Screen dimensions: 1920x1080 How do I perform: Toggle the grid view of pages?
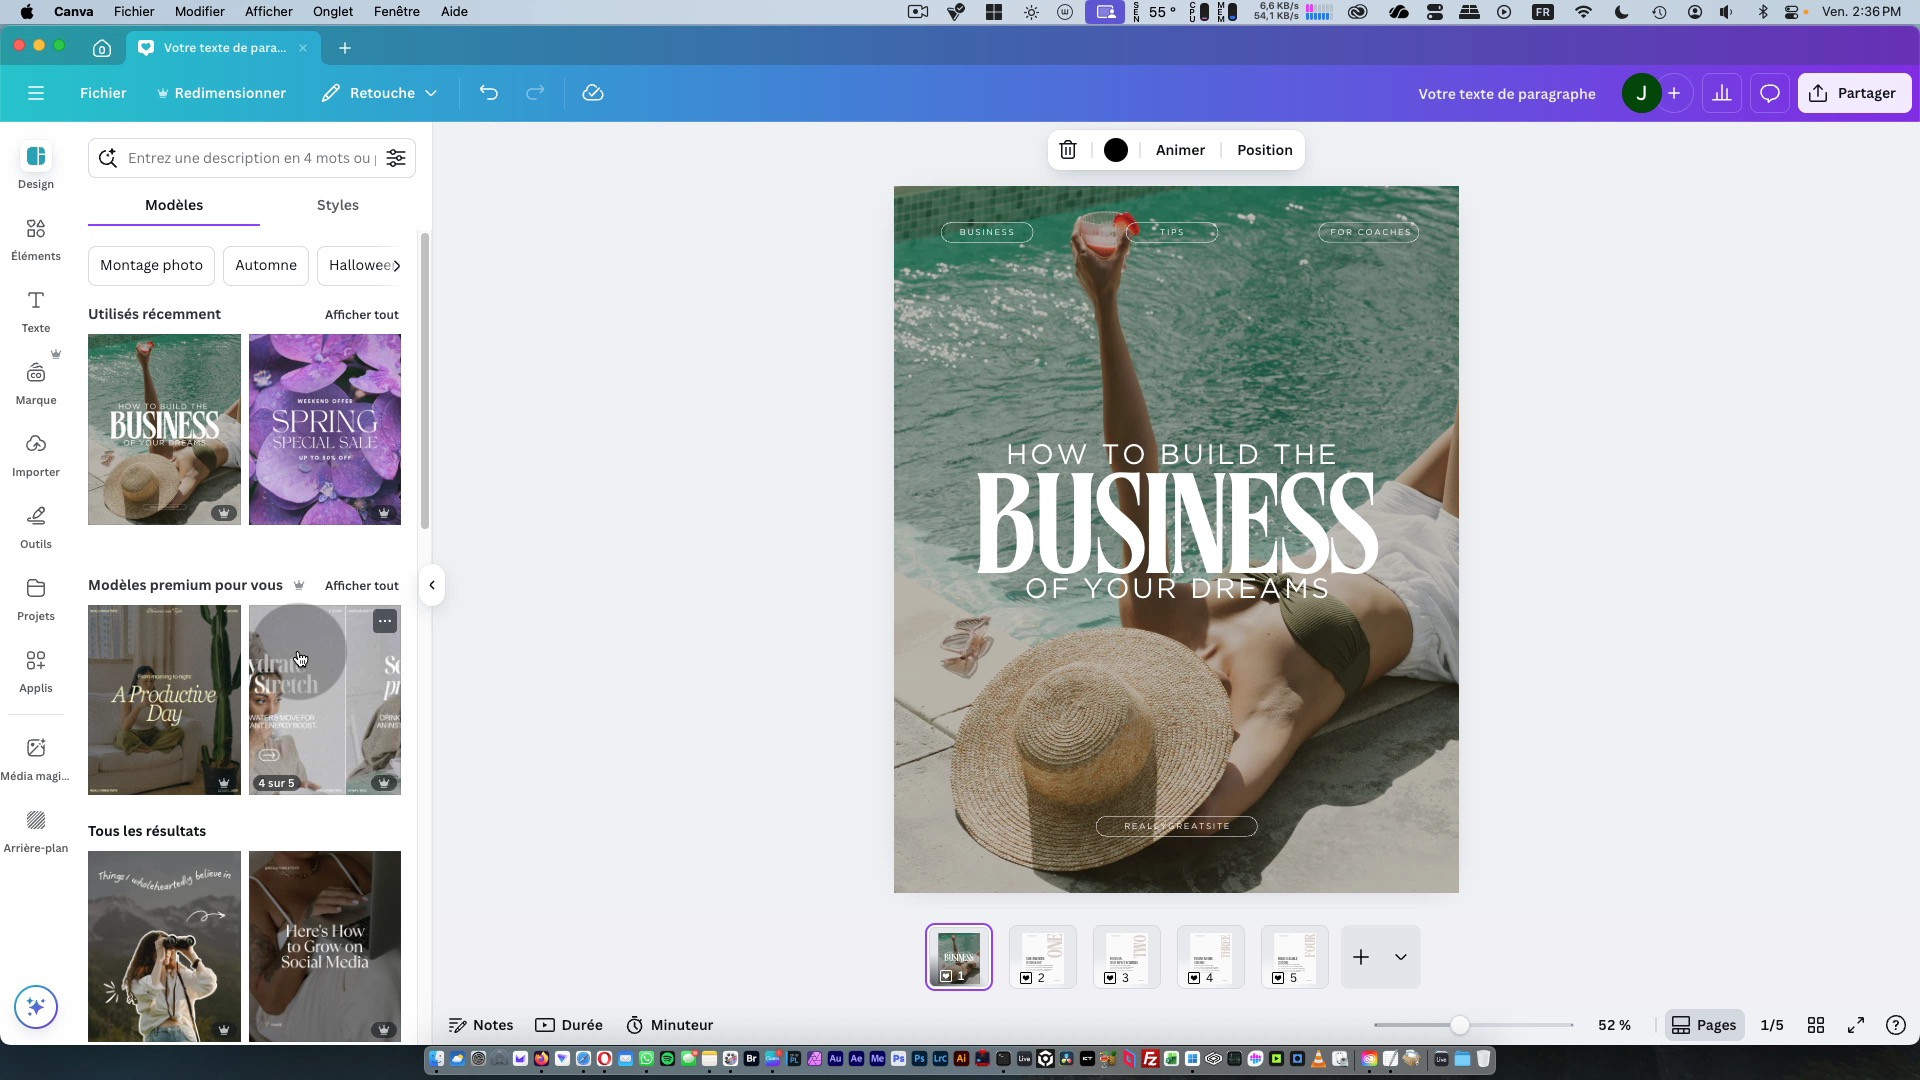tap(1816, 1025)
